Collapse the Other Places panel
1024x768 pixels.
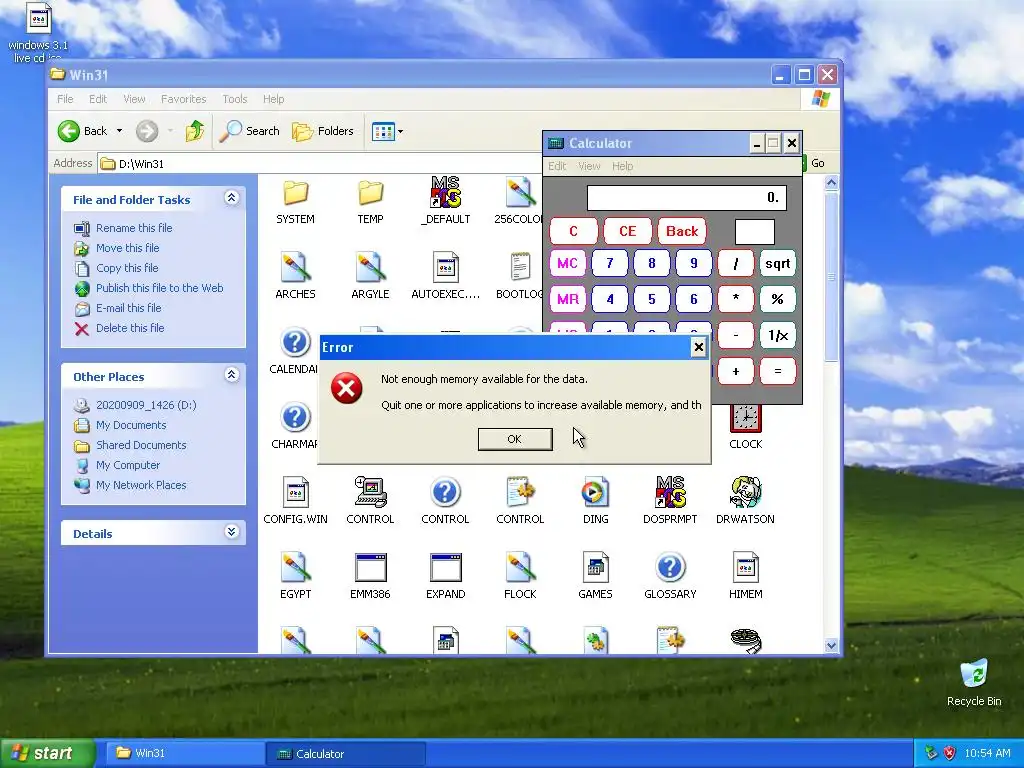pos(231,375)
